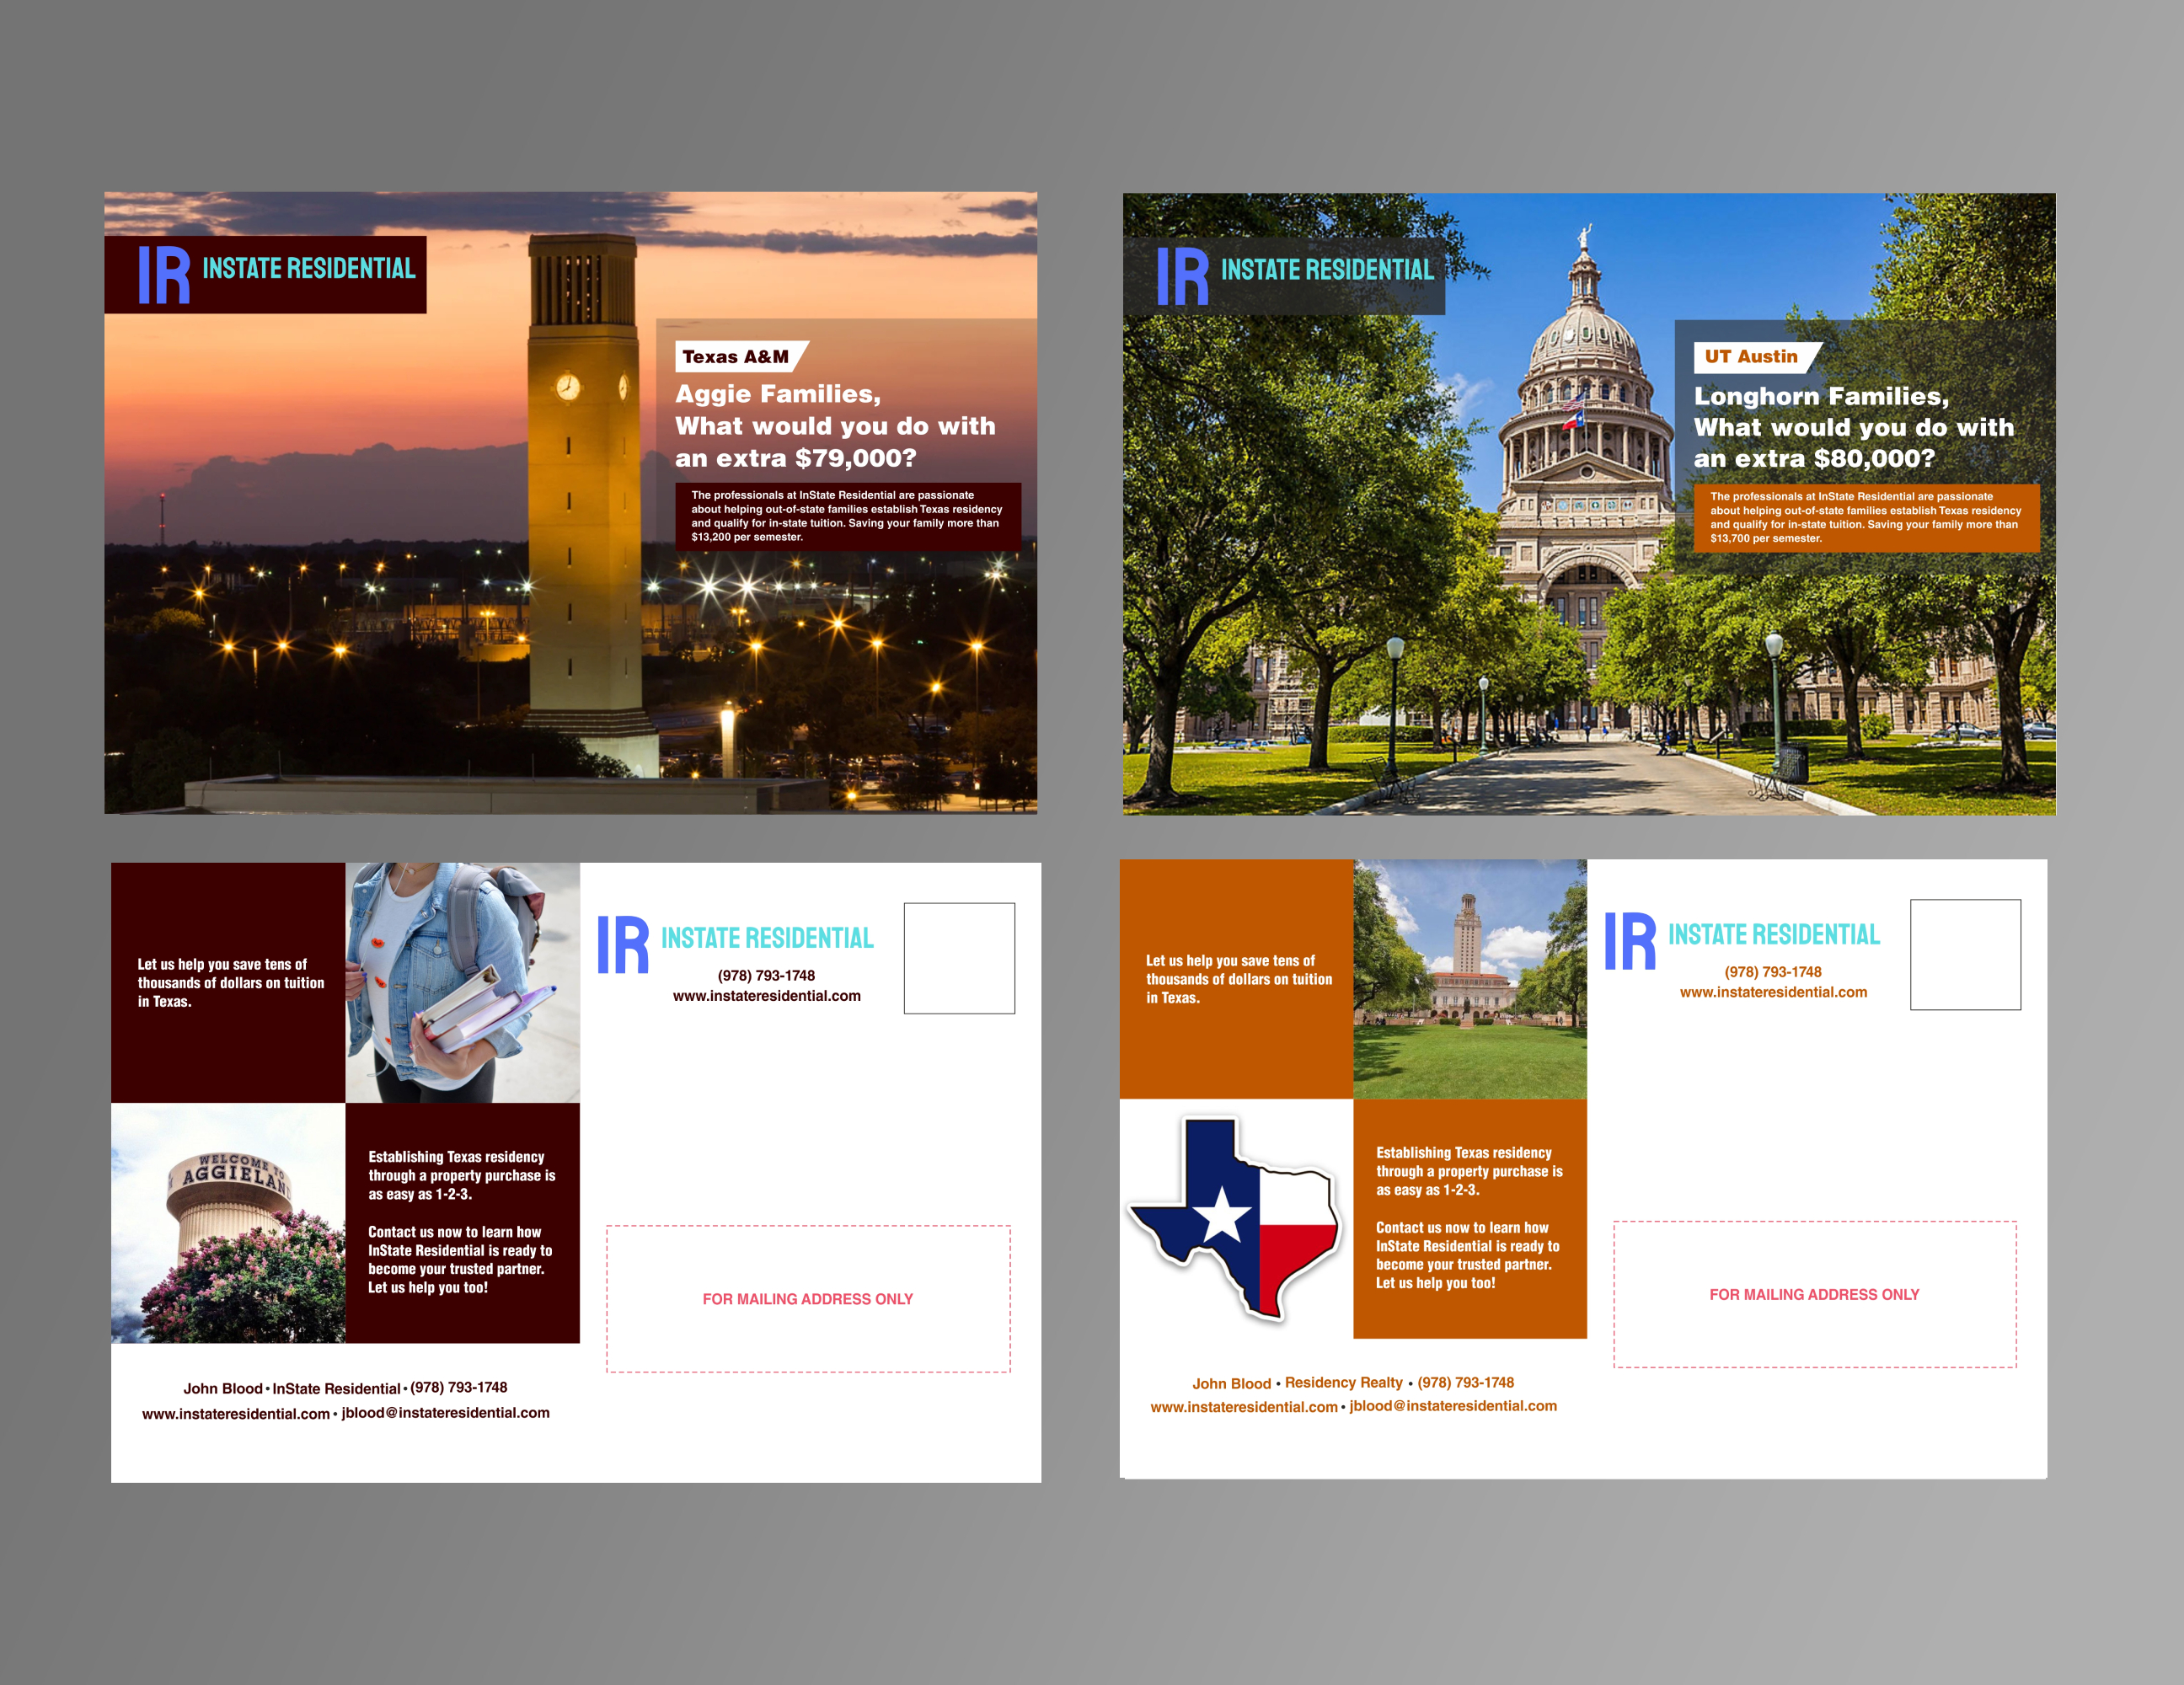This screenshot has height=1685, width=2184.
Task: Click the empty stamp box on the orange postcard back
Action: pos(1965,954)
